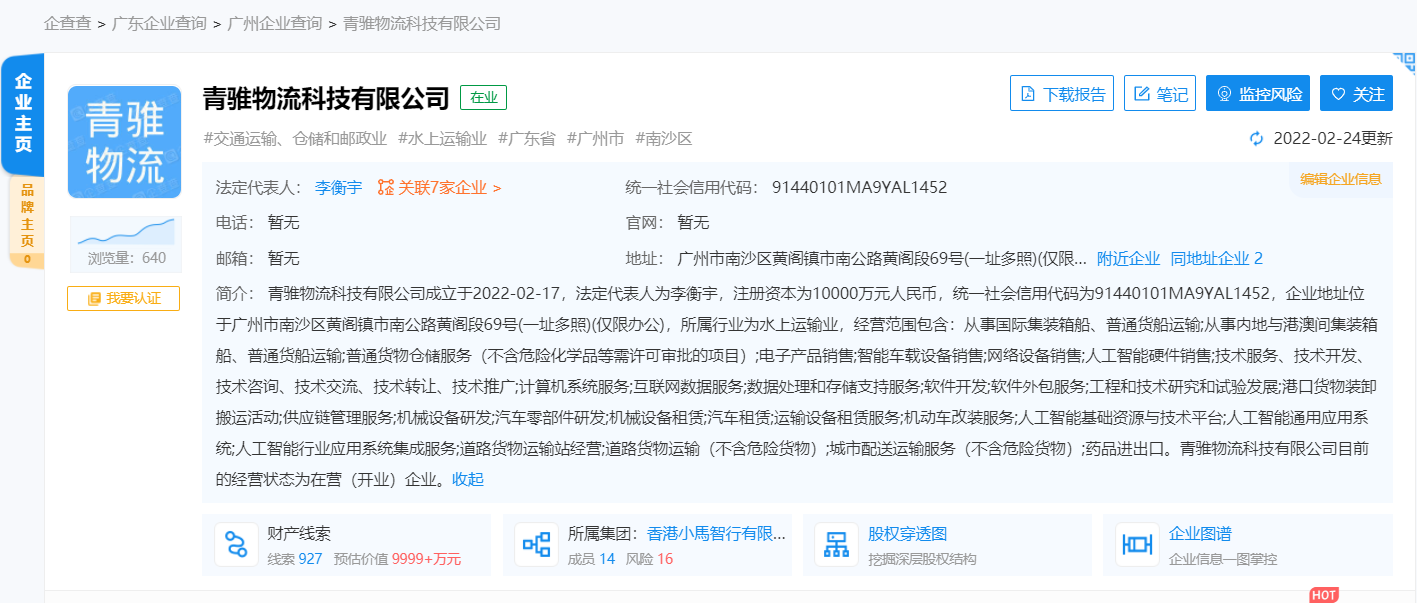The width and height of the screenshot is (1417, 603).
Task: Click the 企业信息一图掌控 subtitle
Action: click(1223, 559)
